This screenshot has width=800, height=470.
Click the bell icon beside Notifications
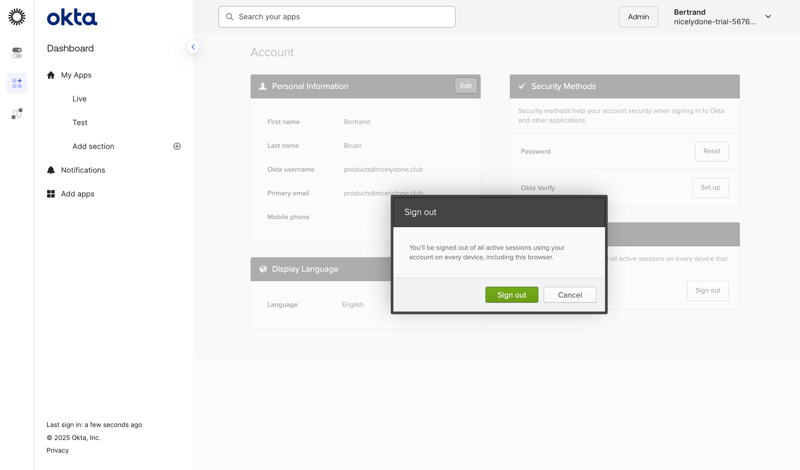[x=51, y=170]
